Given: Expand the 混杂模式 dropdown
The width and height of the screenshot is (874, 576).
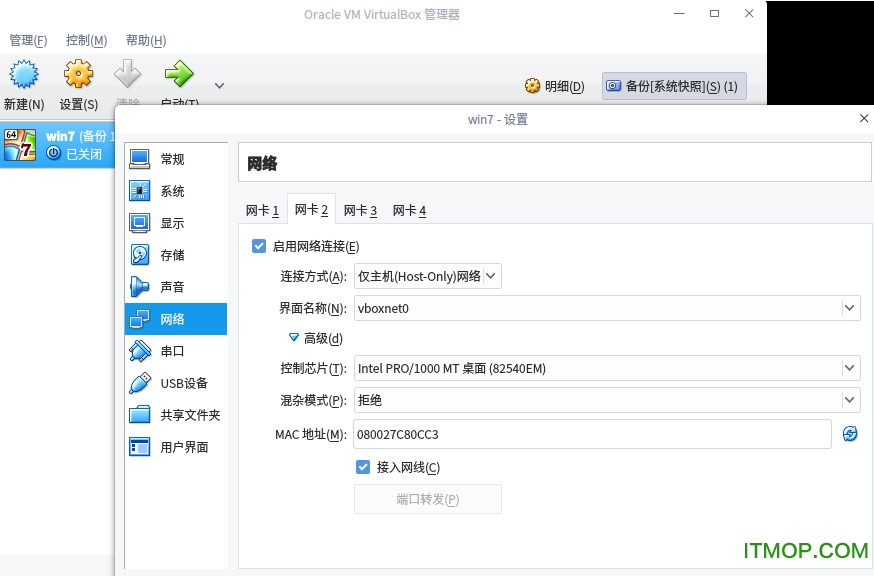Looking at the screenshot, I should pyautogui.click(x=606, y=400).
